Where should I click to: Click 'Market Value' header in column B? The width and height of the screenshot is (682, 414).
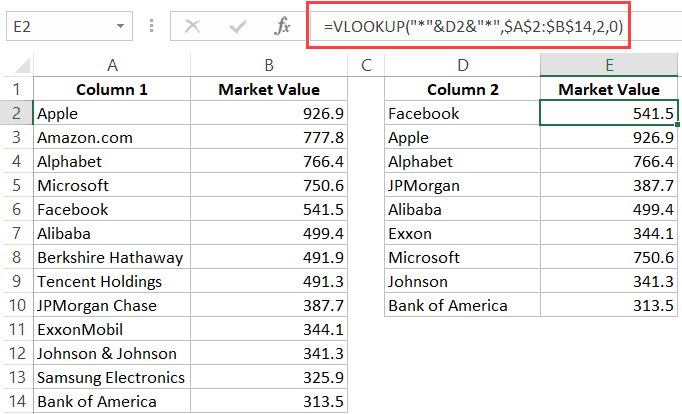269,89
